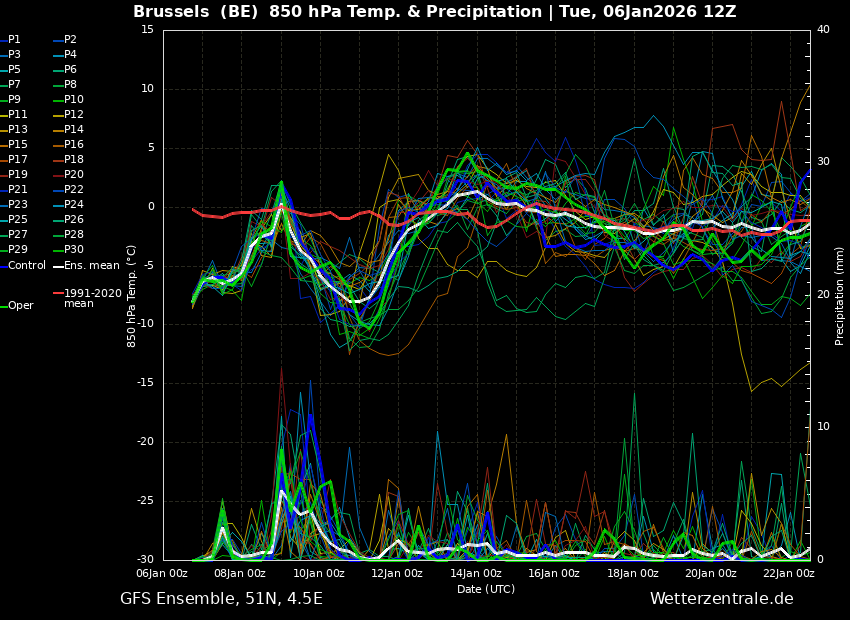Viewport: 850px width, 620px height.
Task: Click the 16Jan 00z axis label
Action: tap(553, 573)
